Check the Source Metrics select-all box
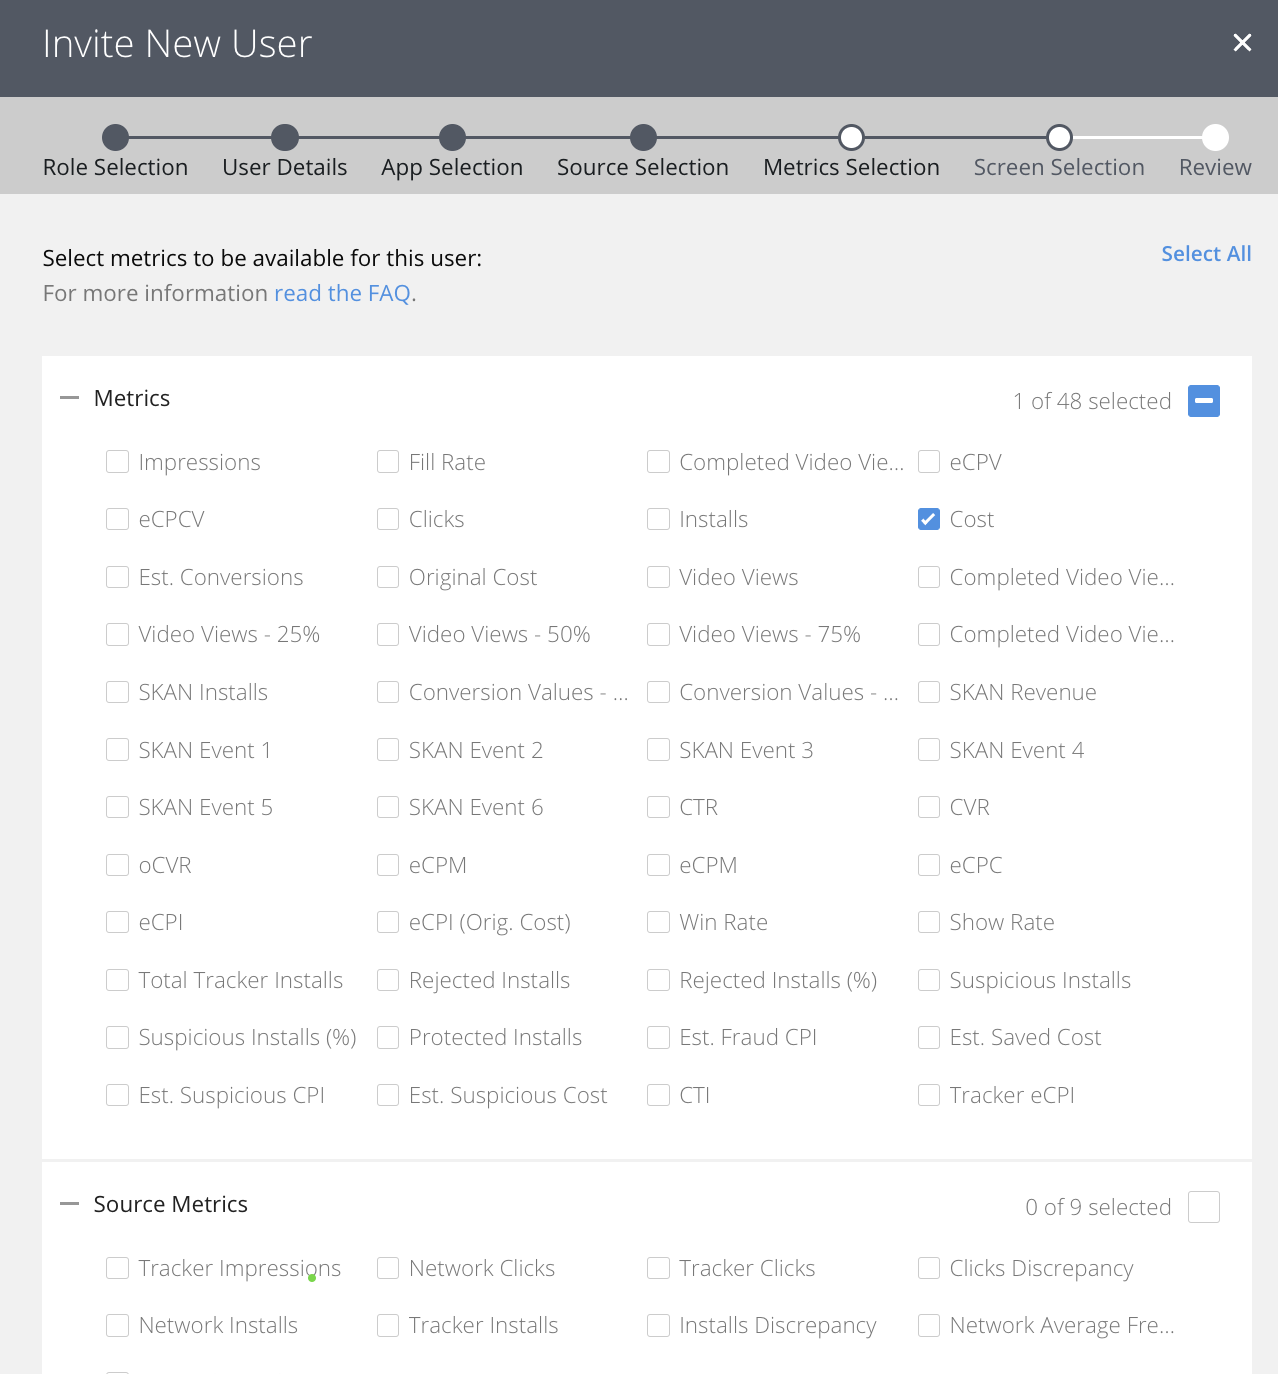The width and height of the screenshot is (1278, 1374). (1203, 1207)
